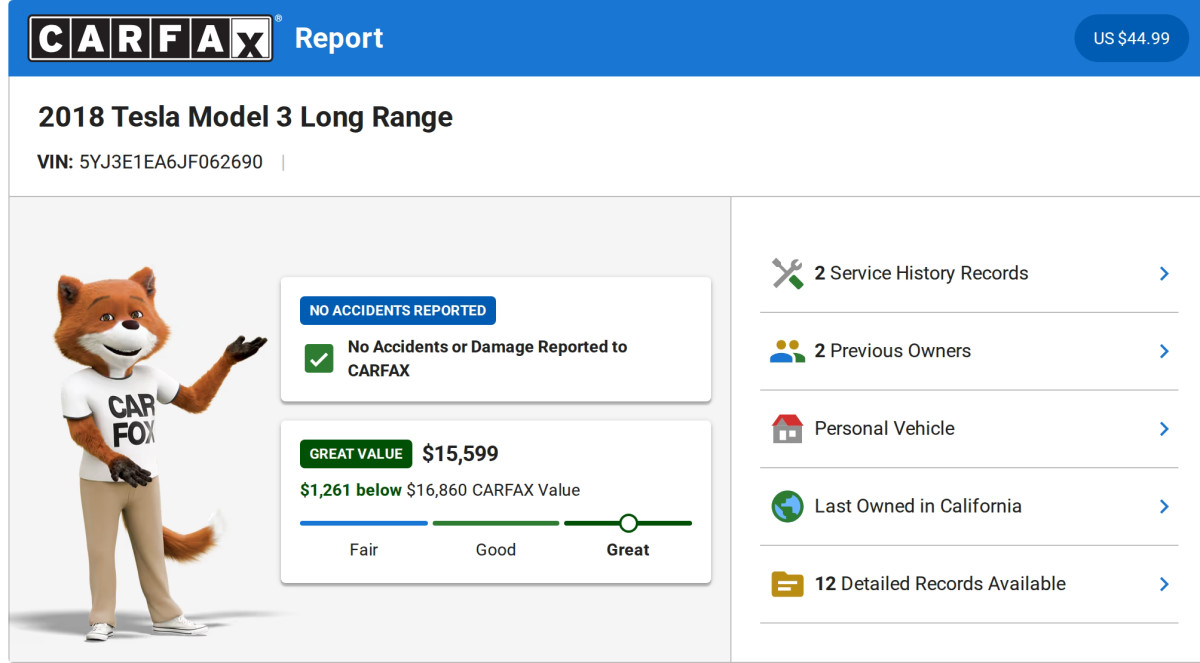Click the 2018 Tesla Model 3 Long Range title
This screenshot has height=663, width=1200.
245,117
